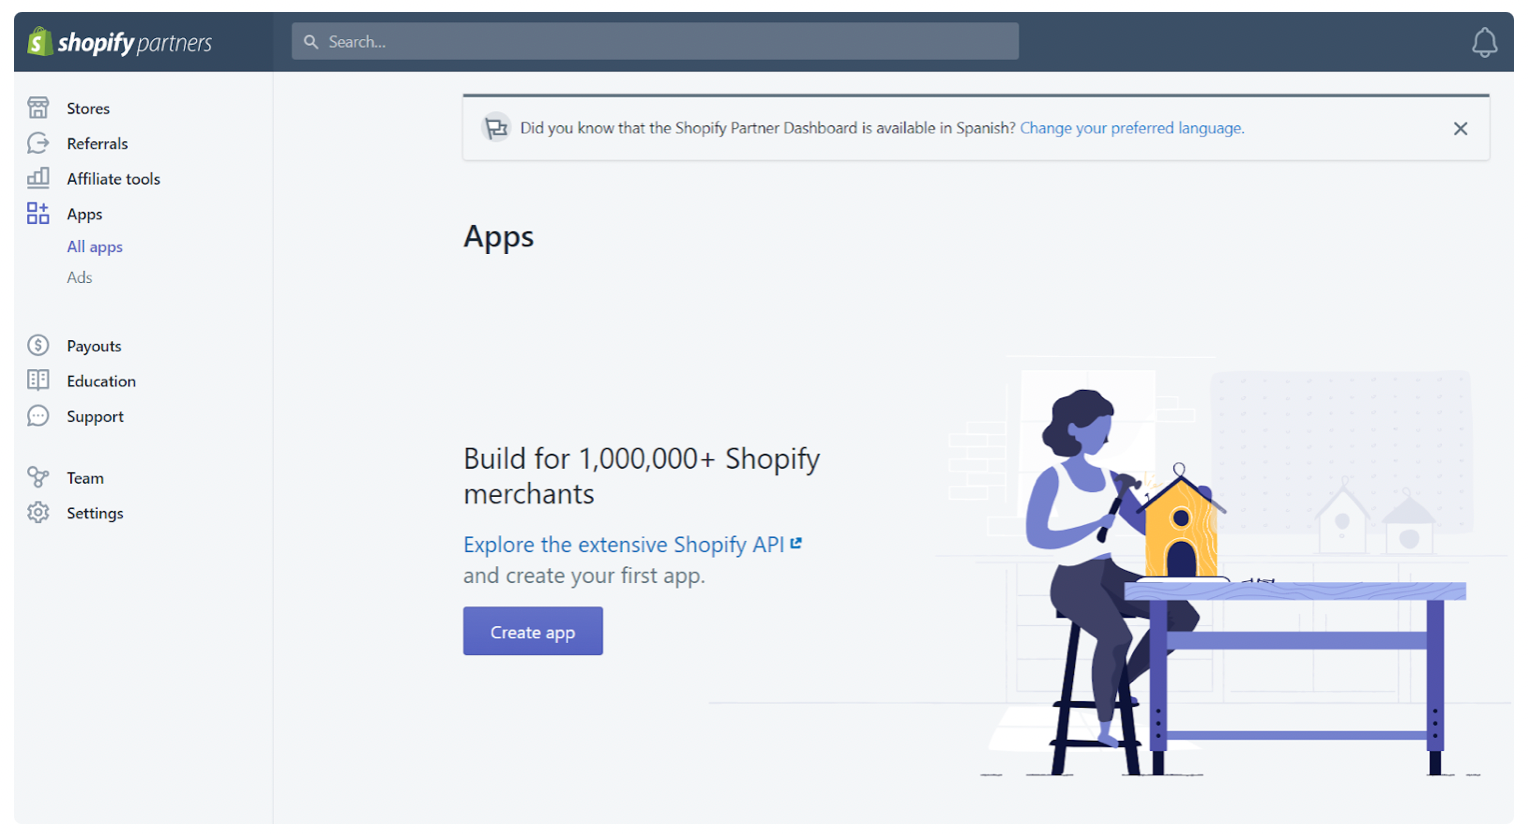Click the Settings gear icon

(x=38, y=512)
